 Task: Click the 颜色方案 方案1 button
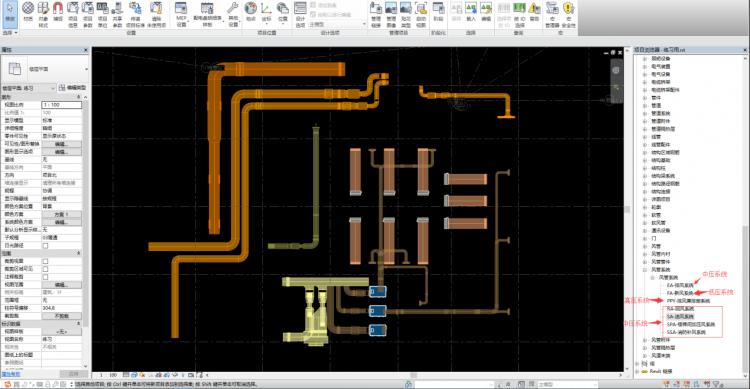(61, 214)
